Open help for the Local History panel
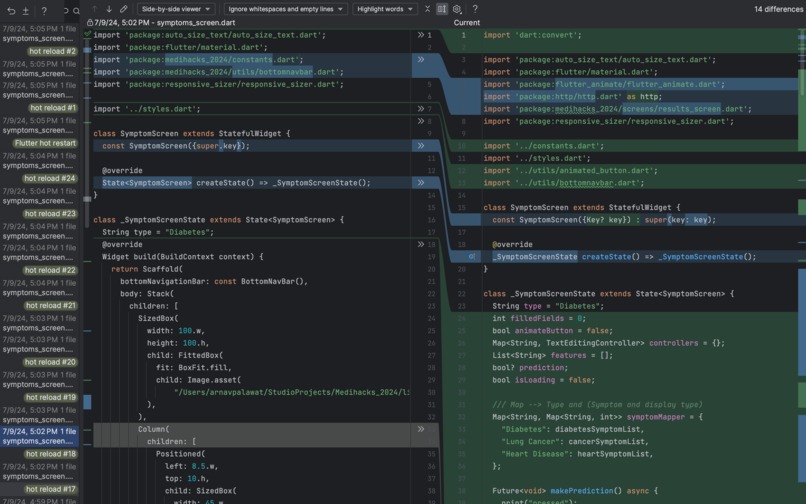 click(44, 10)
